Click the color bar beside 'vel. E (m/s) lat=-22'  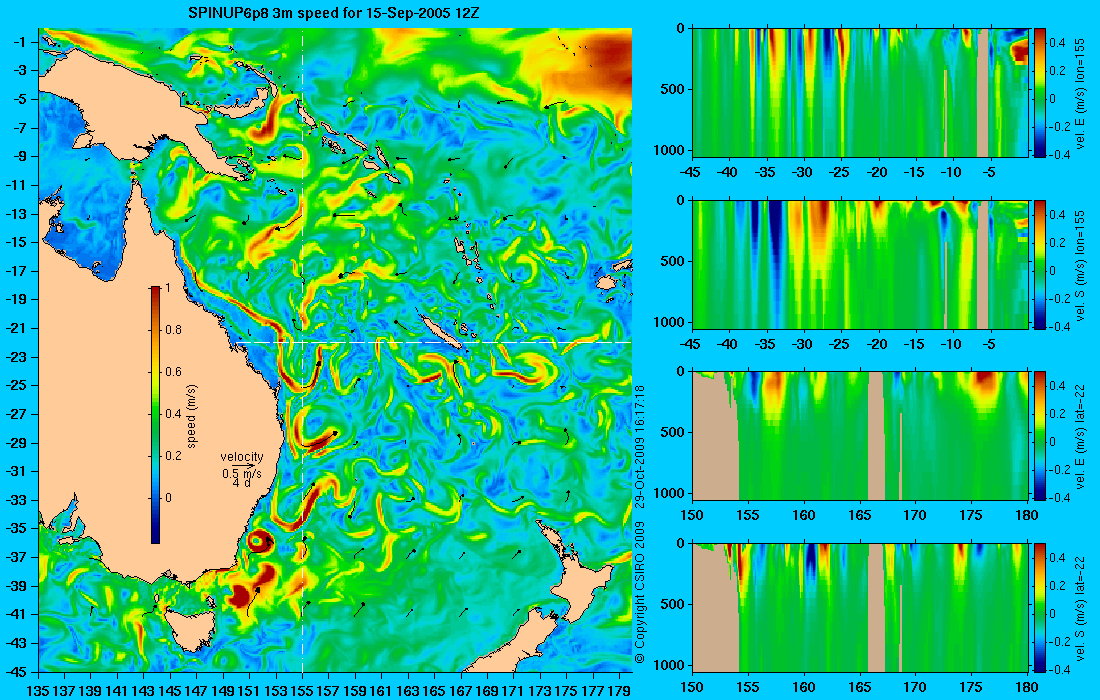pyautogui.click(x=1039, y=436)
